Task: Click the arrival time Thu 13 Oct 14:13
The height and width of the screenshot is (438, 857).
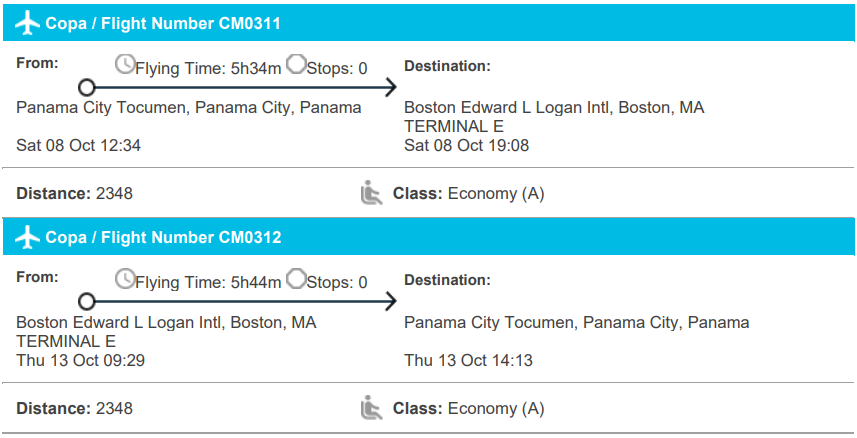Action: point(468,360)
